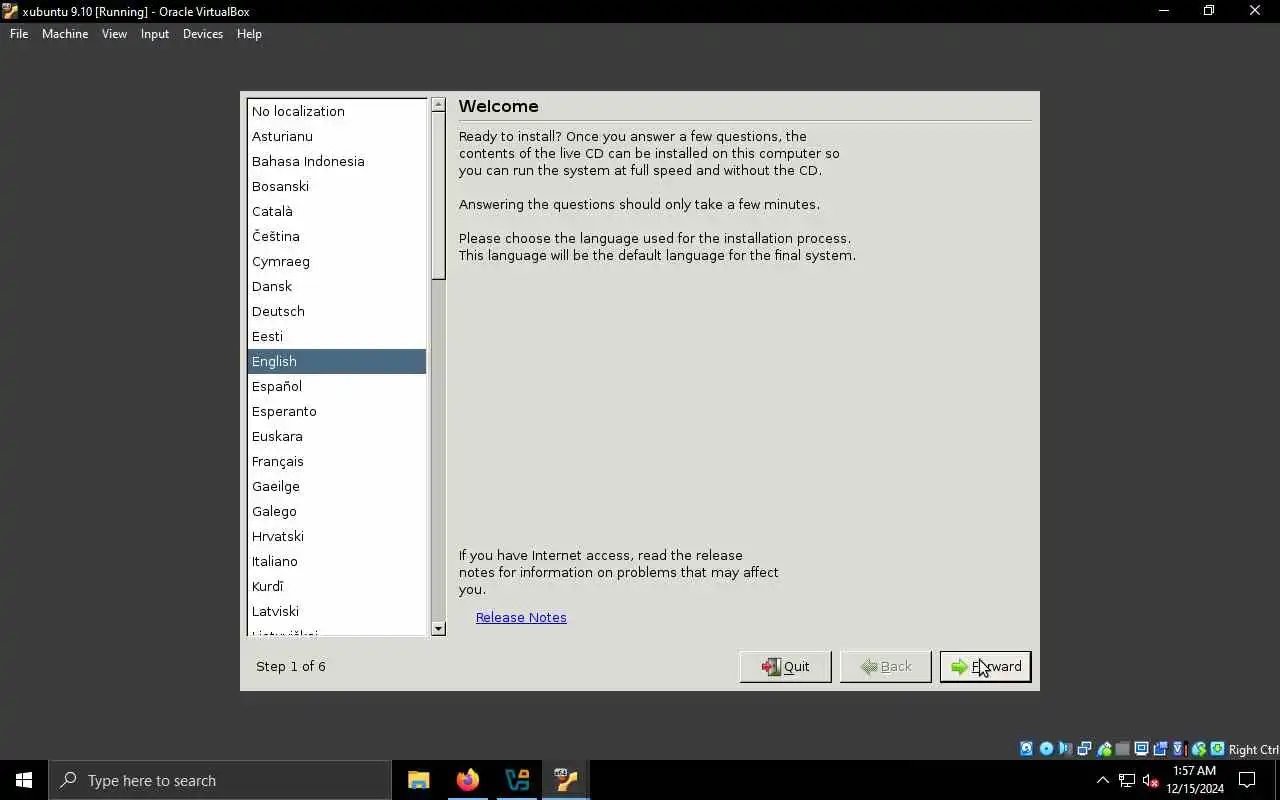The image size is (1280, 800).
Task: Select Deutsch language
Action: pyautogui.click(x=337, y=311)
